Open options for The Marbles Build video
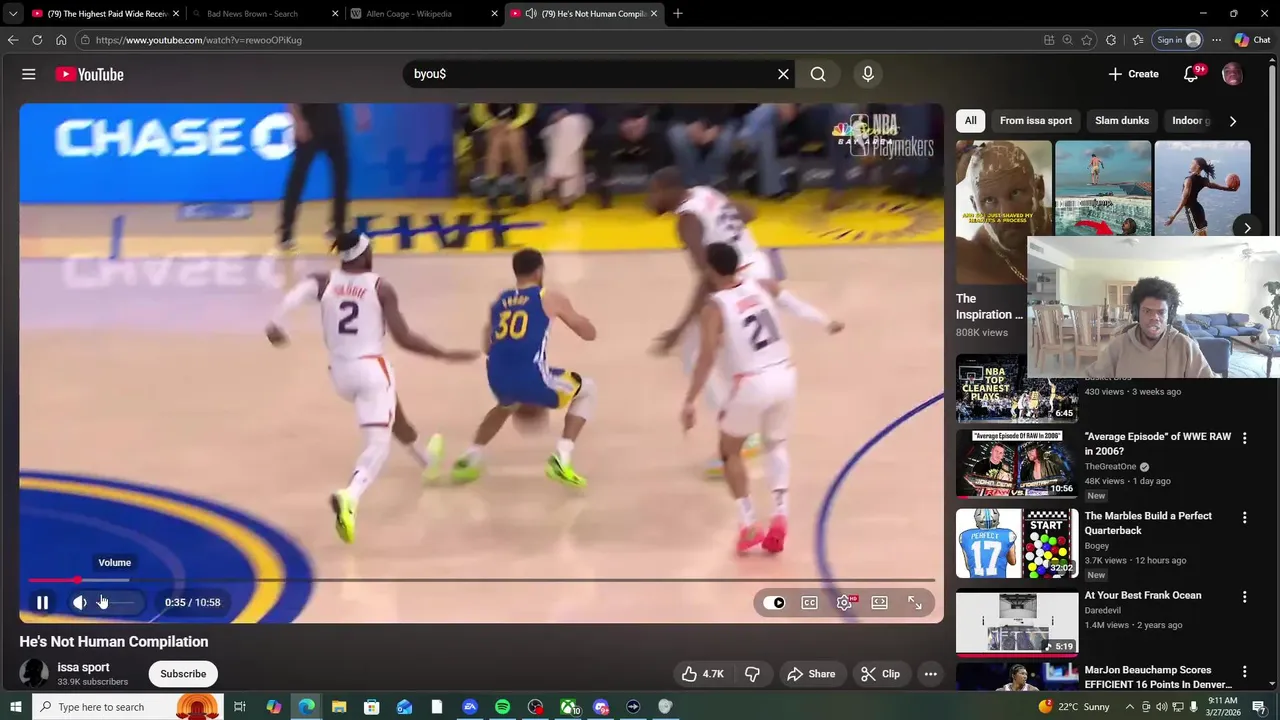This screenshot has height=720, width=1280. (x=1244, y=517)
